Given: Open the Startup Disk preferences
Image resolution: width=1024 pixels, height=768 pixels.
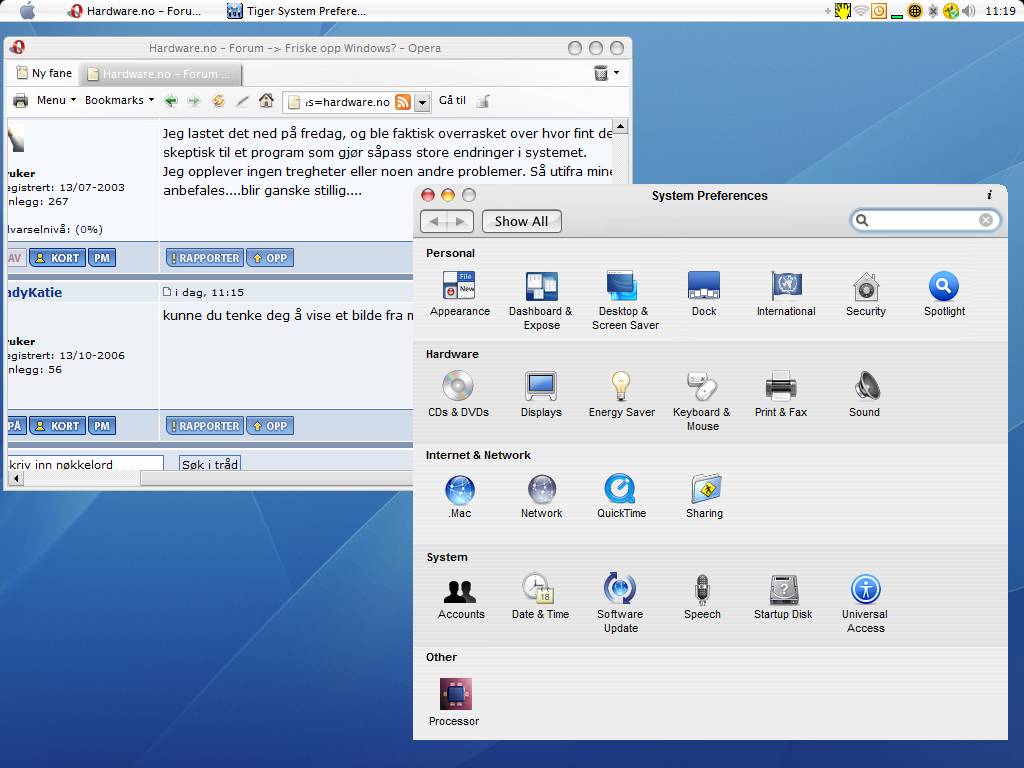Looking at the screenshot, I should [x=783, y=590].
